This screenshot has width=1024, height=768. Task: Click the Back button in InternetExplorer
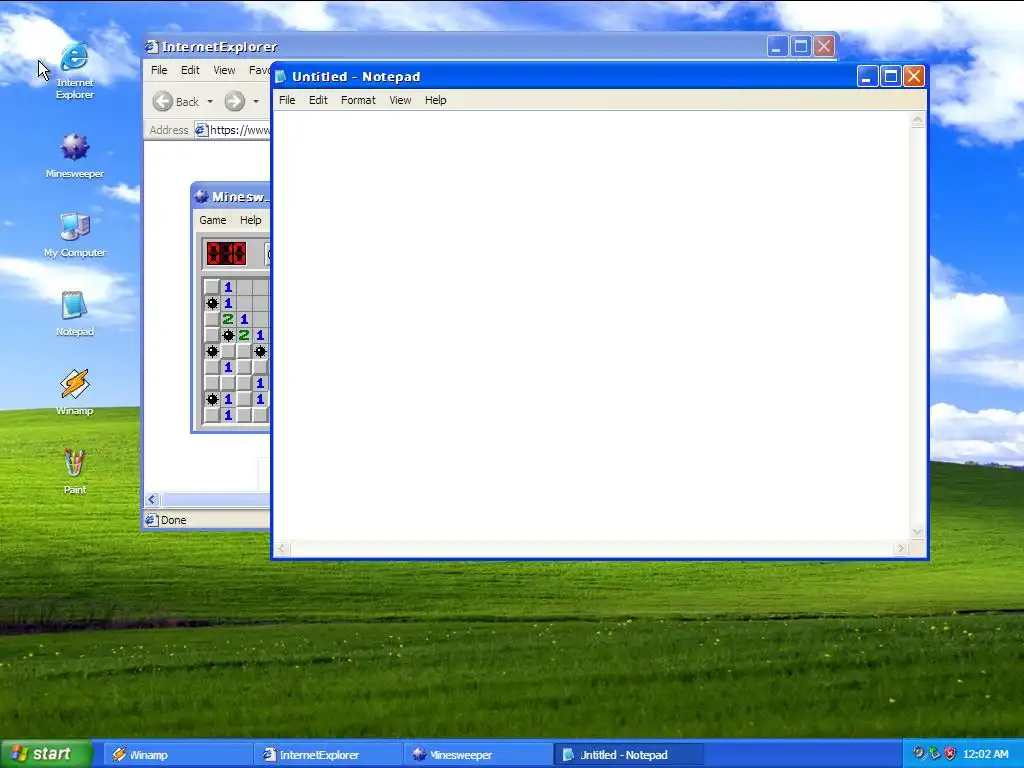(176, 101)
